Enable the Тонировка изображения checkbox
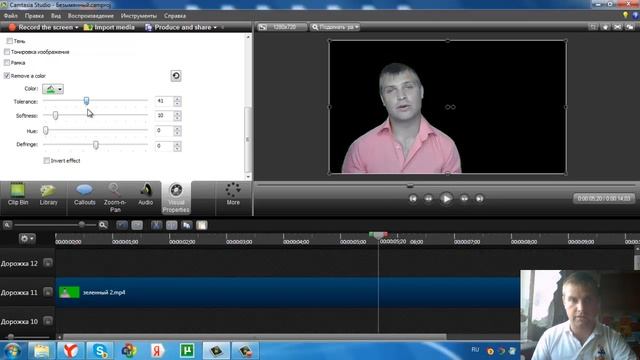640x360 pixels. [7, 52]
